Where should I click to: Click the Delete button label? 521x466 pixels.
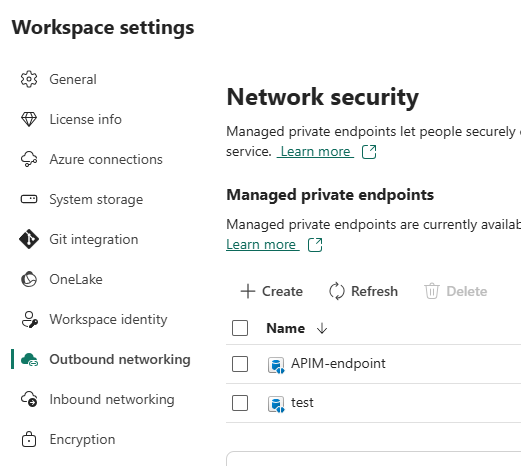tap(467, 291)
